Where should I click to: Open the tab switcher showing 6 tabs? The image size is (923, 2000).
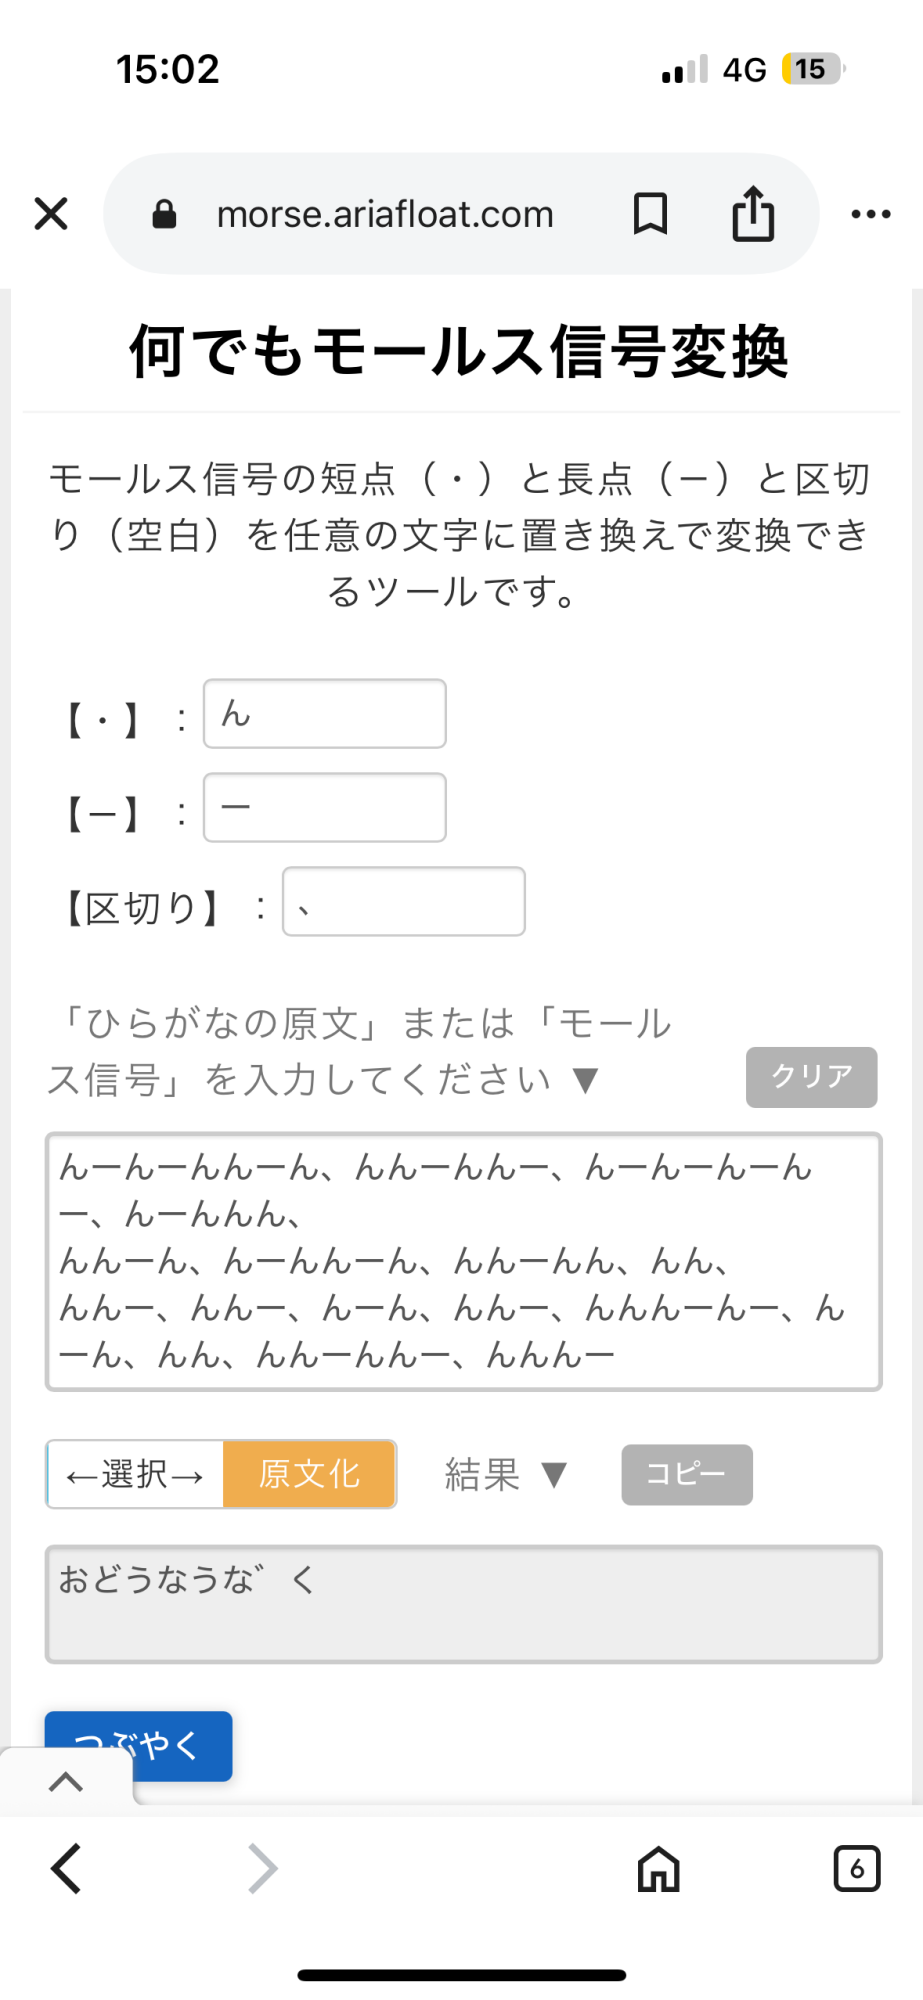(857, 1868)
